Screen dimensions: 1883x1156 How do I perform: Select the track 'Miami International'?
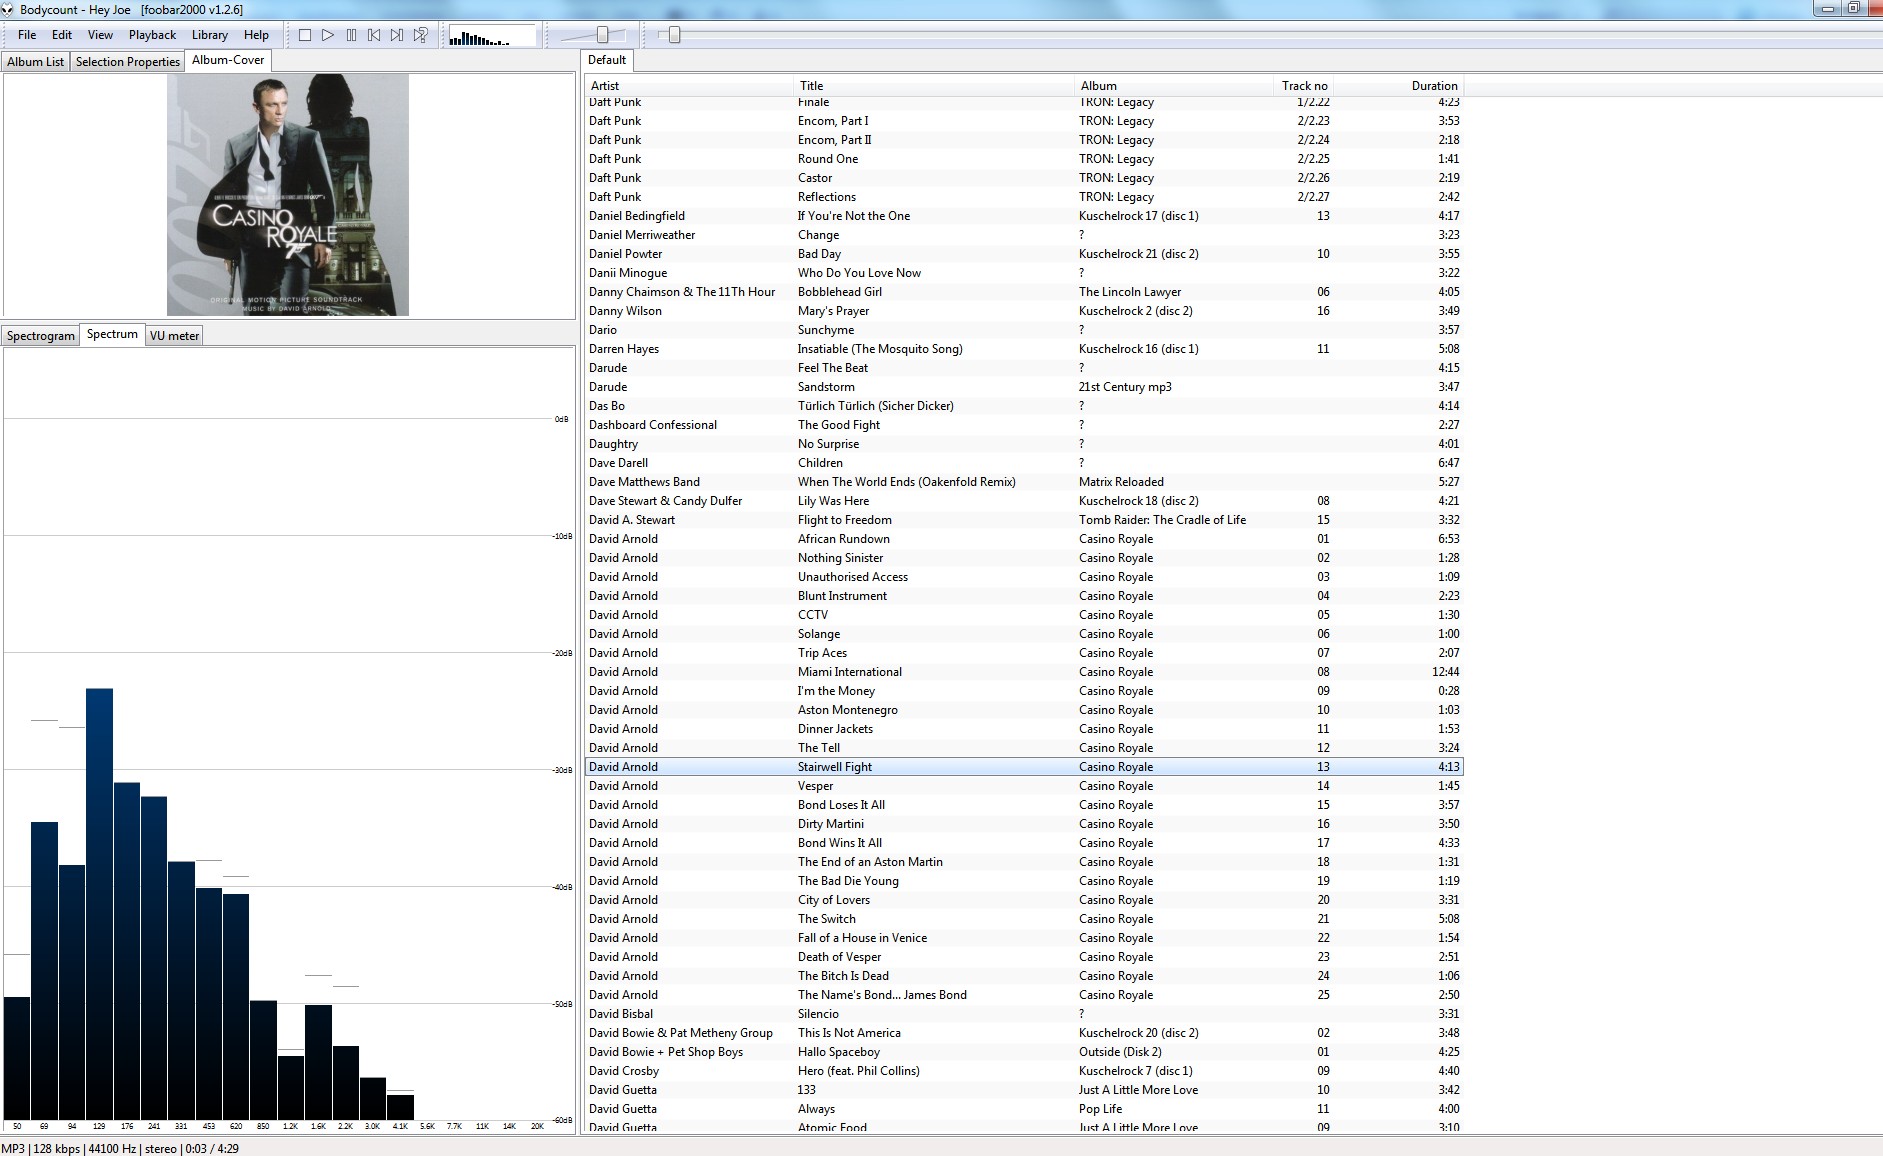pyautogui.click(x=1024, y=672)
